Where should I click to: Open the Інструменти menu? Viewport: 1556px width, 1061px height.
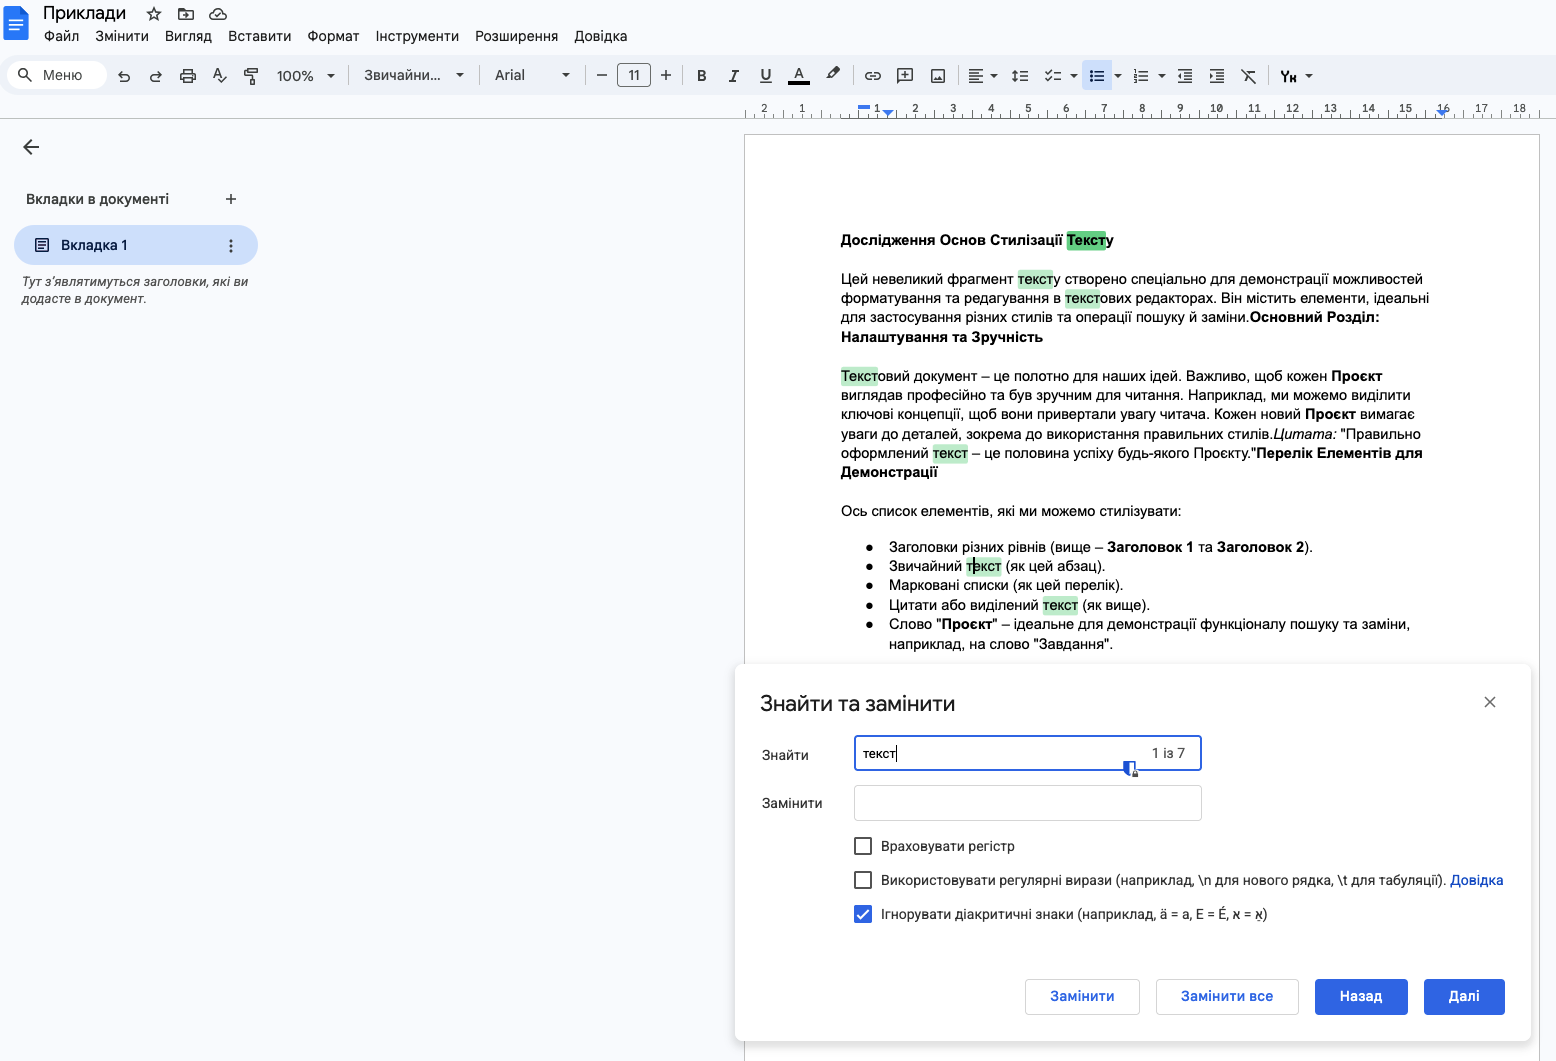tap(417, 36)
